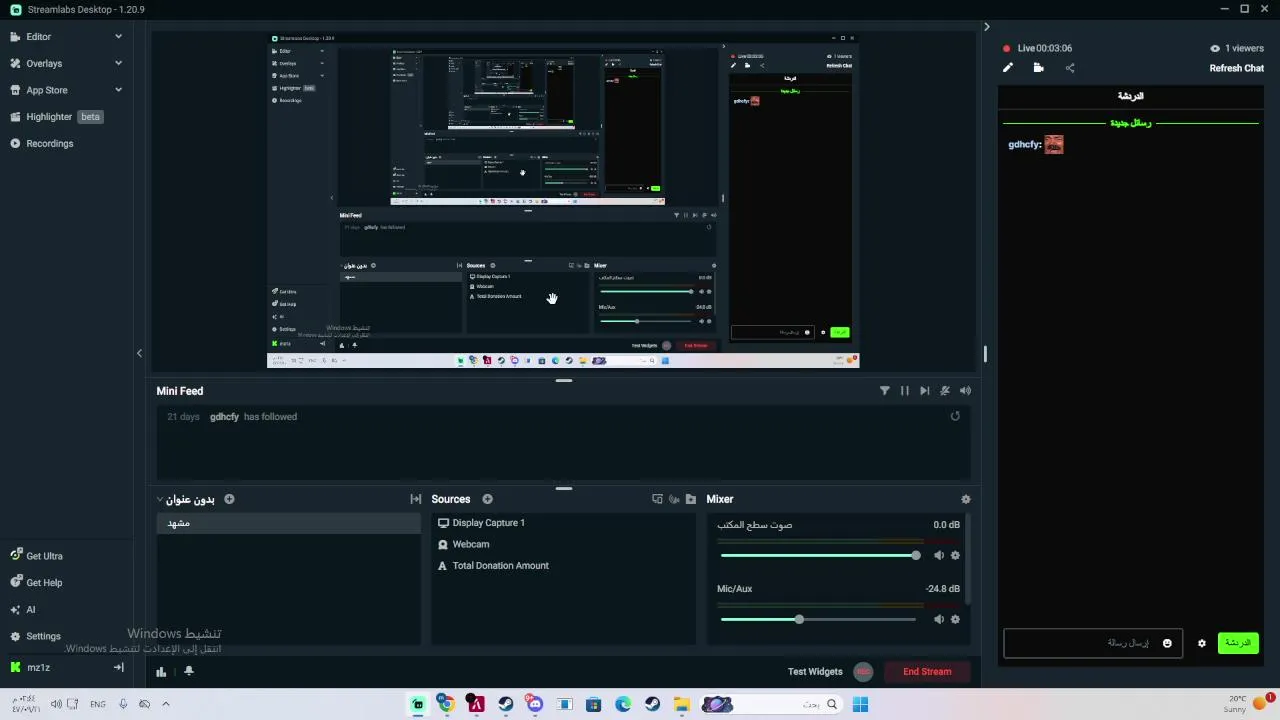The width and height of the screenshot is (1280, 720).
Task: Add a new scene with plus icon
Action: click(x=229, y=499)
